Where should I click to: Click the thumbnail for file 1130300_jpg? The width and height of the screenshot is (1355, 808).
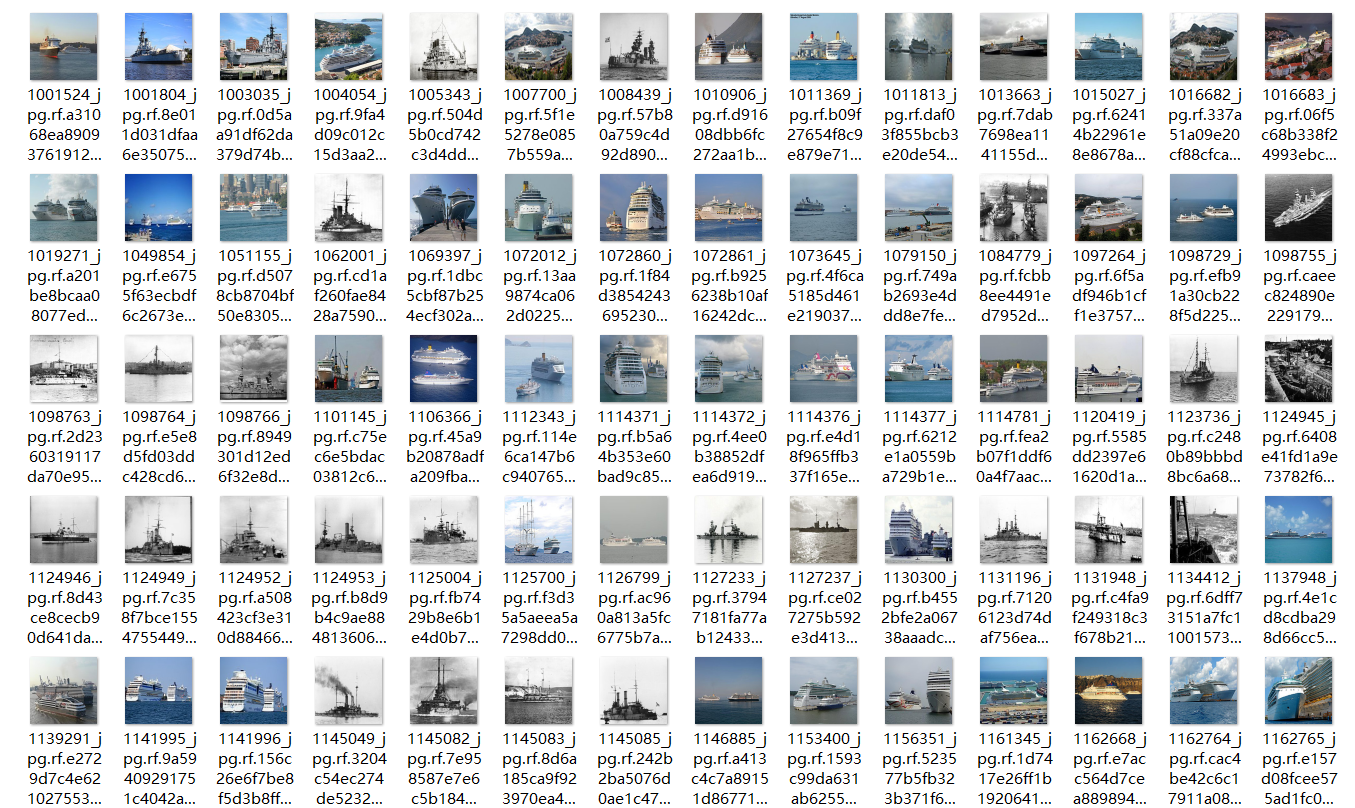[918, 529]
